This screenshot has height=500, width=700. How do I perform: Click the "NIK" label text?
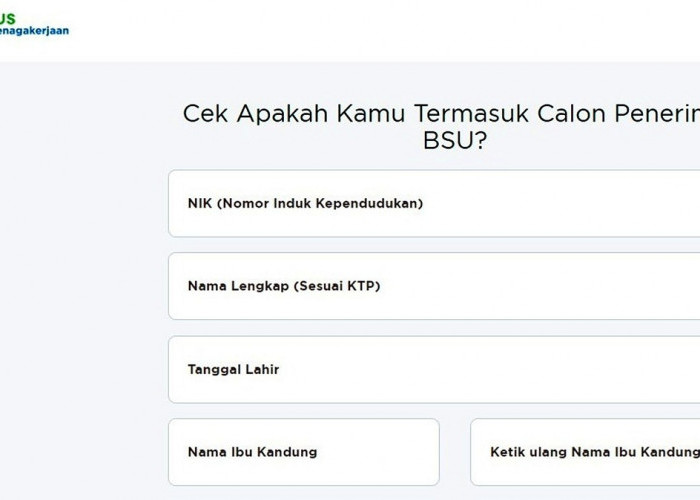[200, 203]
